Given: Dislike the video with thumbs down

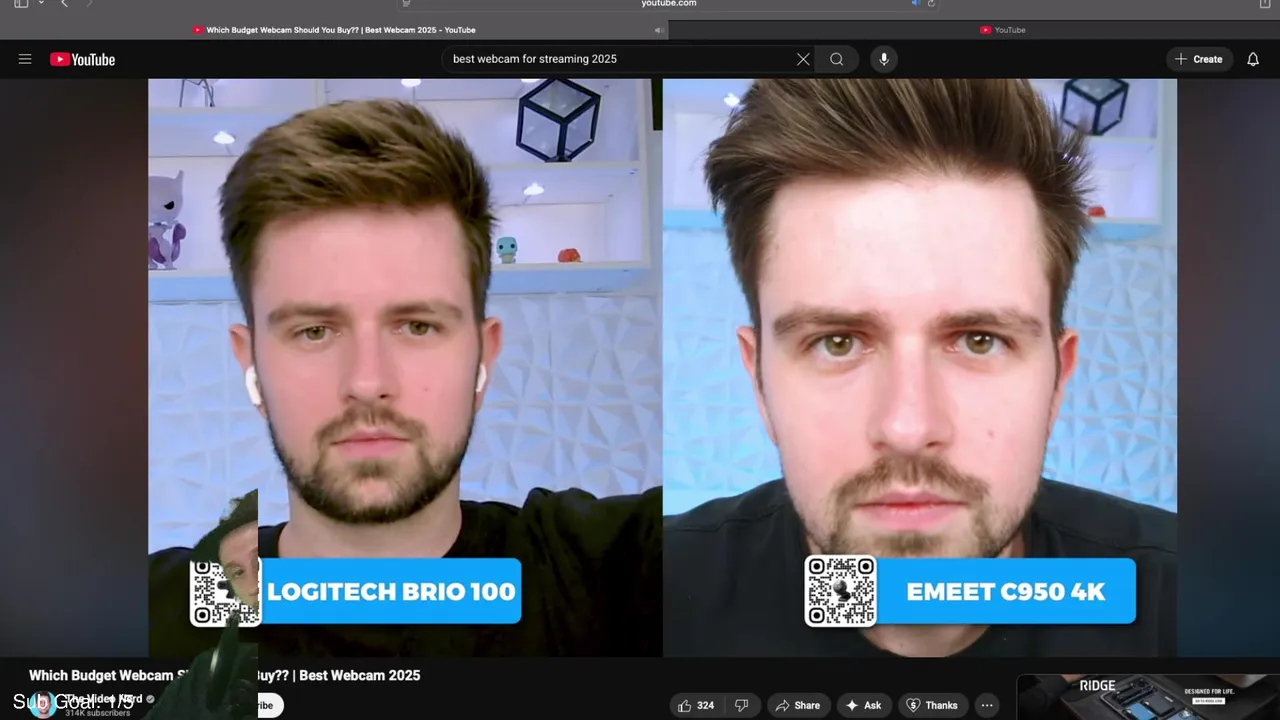Looking at the screenshot, I should click(742, 705).
